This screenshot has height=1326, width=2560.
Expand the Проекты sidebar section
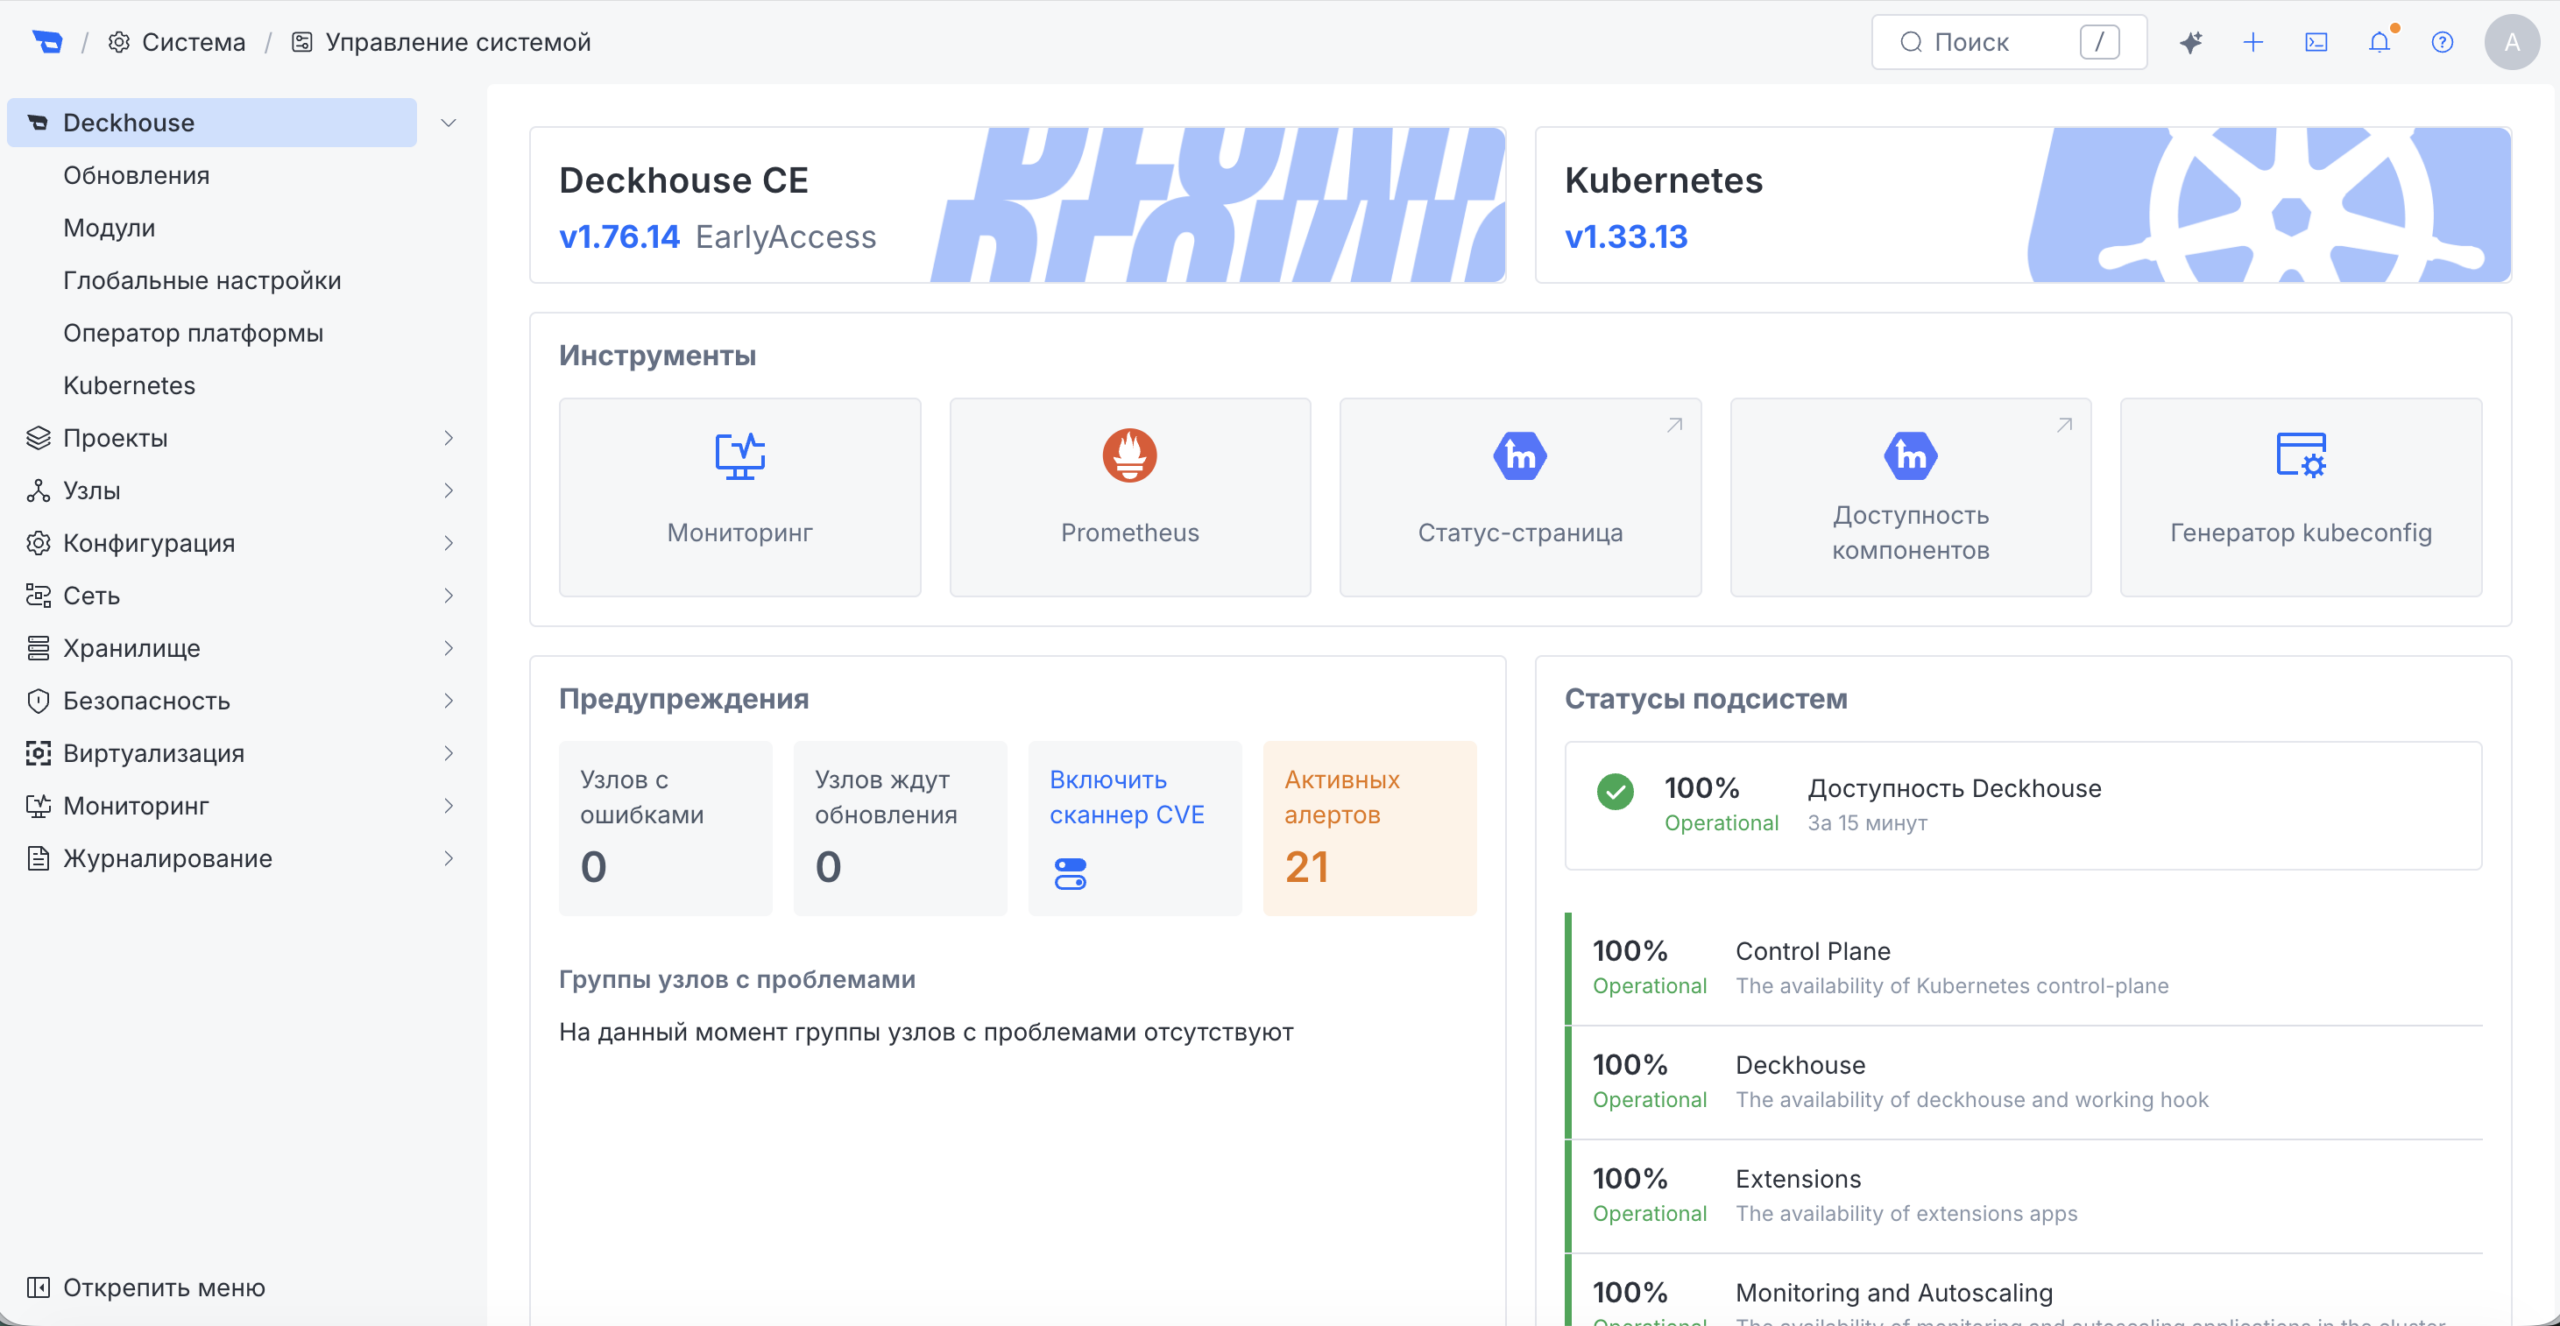click(449, 438)
